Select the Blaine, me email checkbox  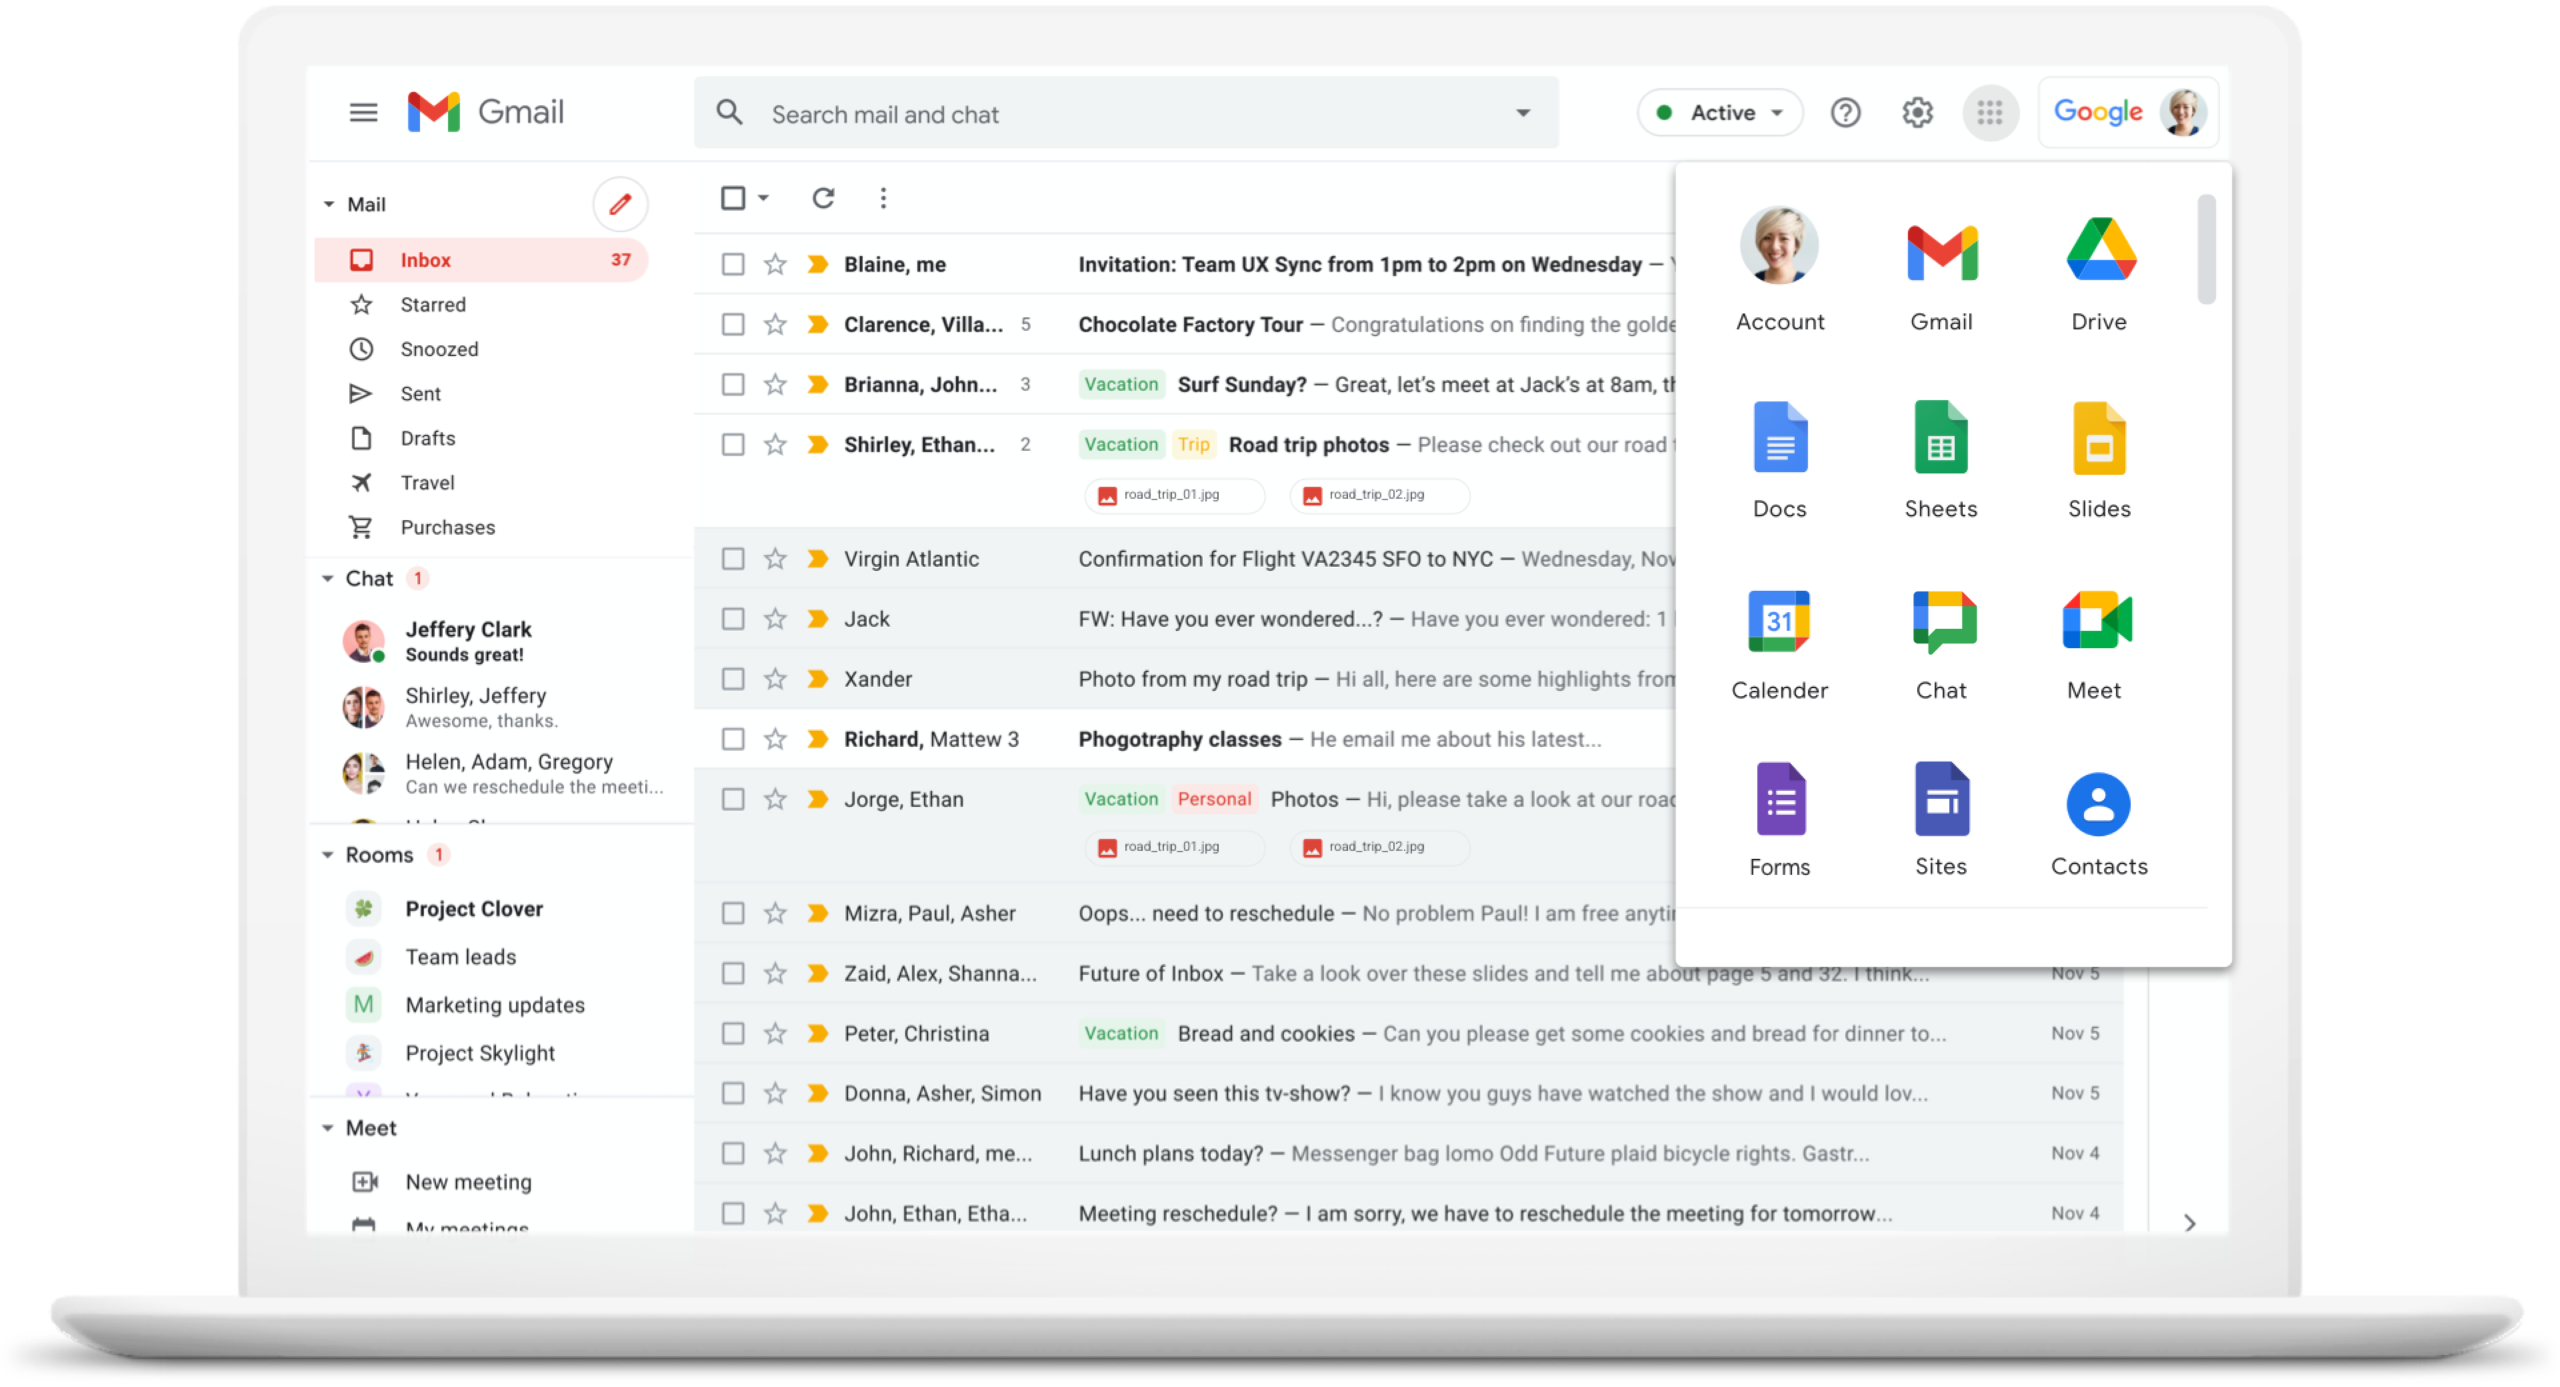tap(733, 264)
